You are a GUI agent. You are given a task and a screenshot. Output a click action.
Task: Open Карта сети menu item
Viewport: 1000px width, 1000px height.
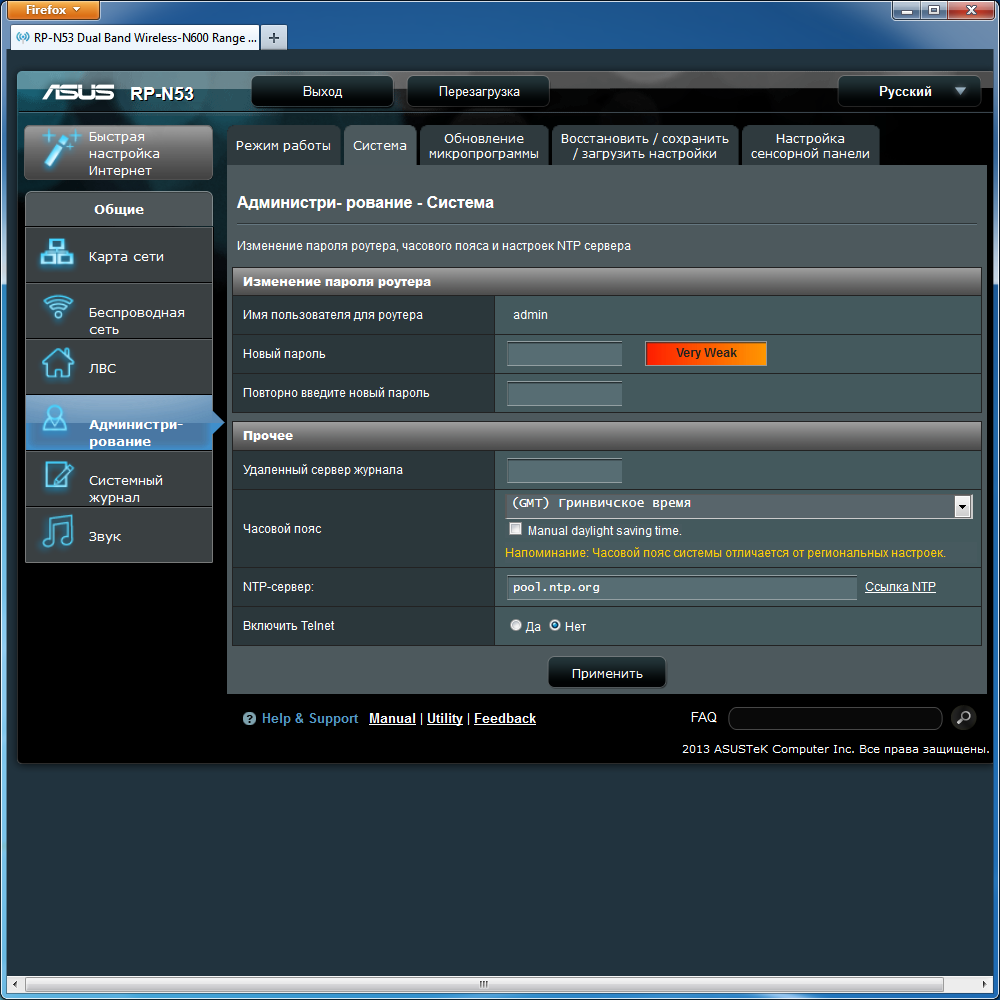click(x=119, y=255)
